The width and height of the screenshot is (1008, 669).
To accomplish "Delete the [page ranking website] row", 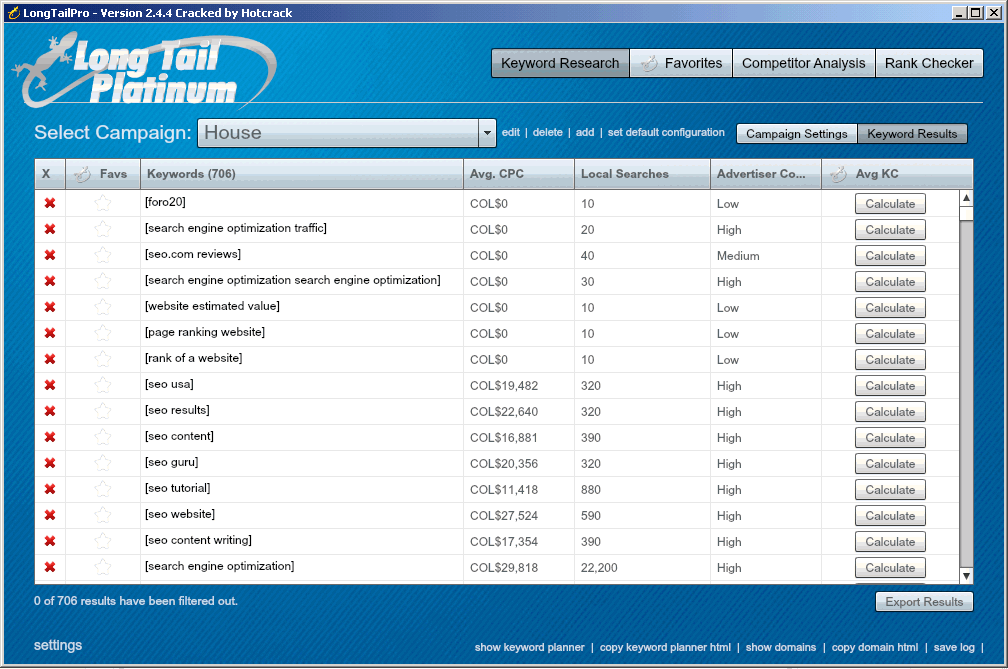I will click(50, 333).
